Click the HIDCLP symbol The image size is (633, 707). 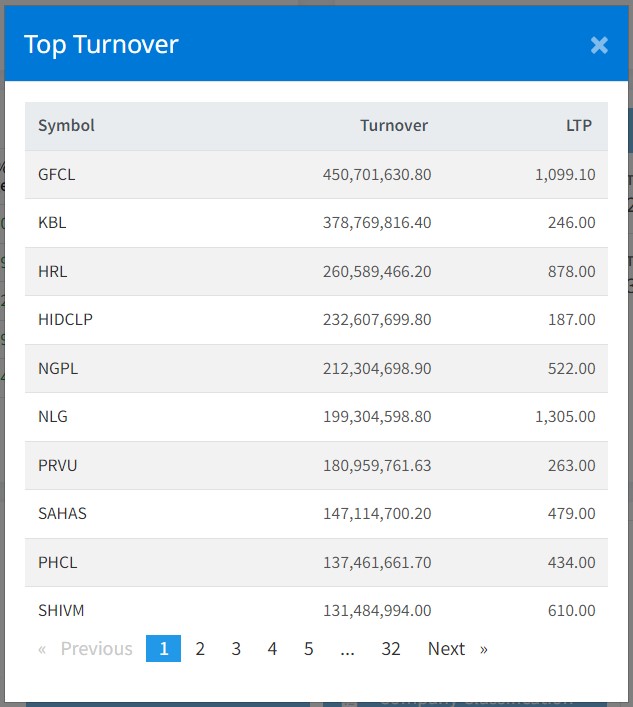click(66, 320)
